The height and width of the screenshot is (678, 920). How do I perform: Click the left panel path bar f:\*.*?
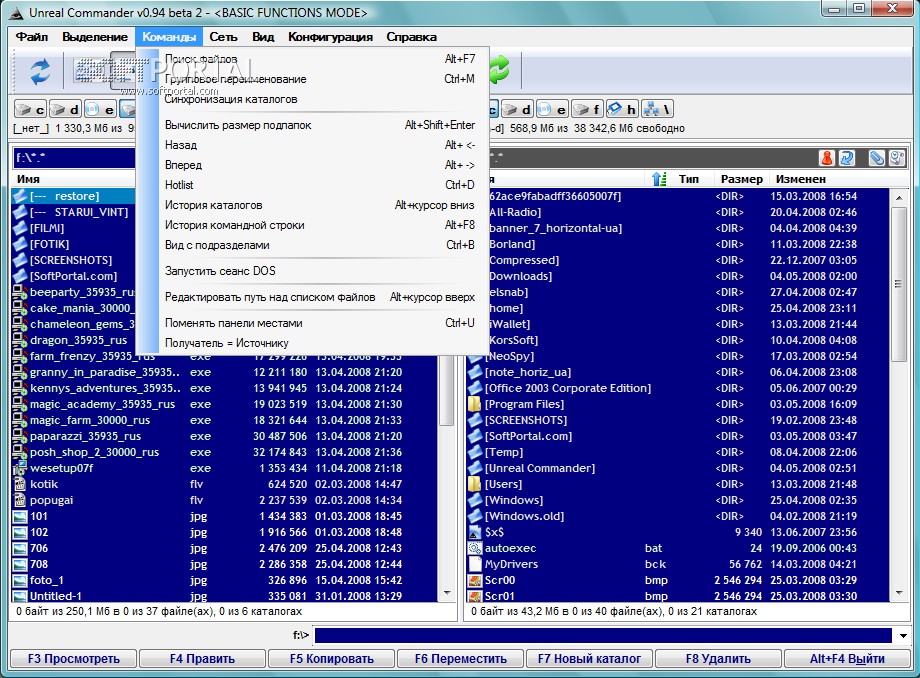click(x=74, y=158)
